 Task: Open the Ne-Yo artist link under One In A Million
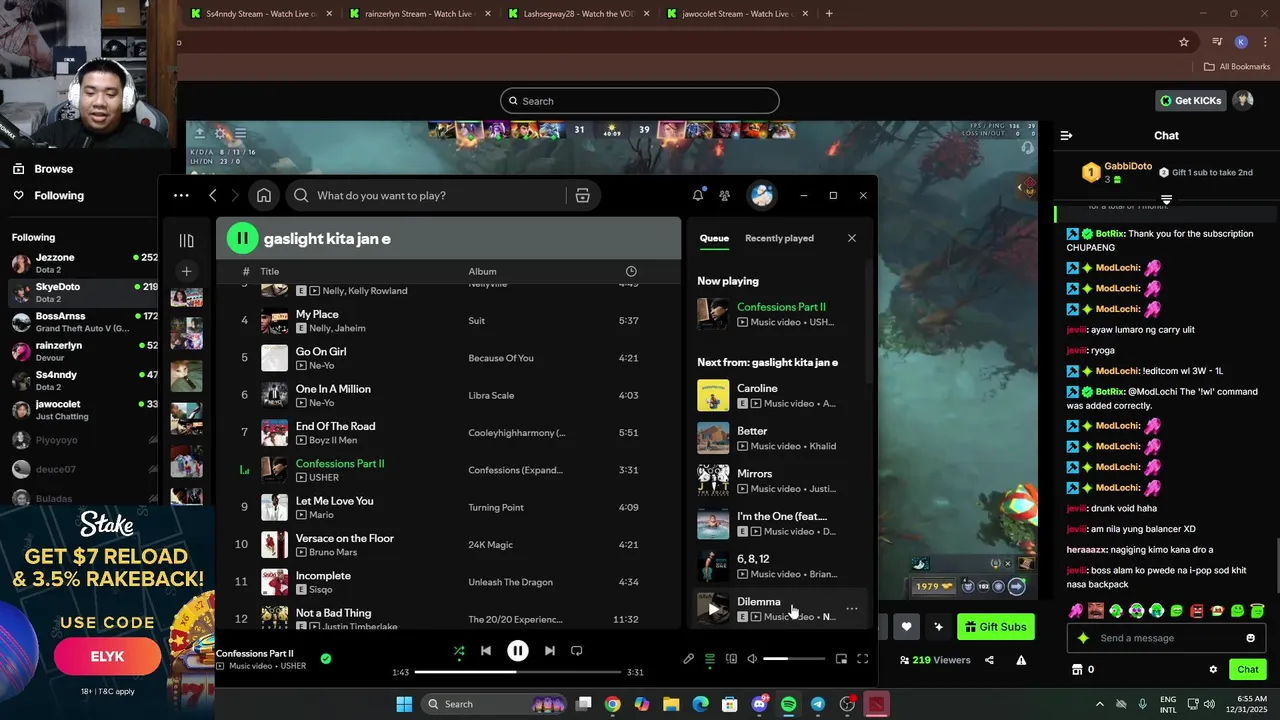(x=322, y=403)
